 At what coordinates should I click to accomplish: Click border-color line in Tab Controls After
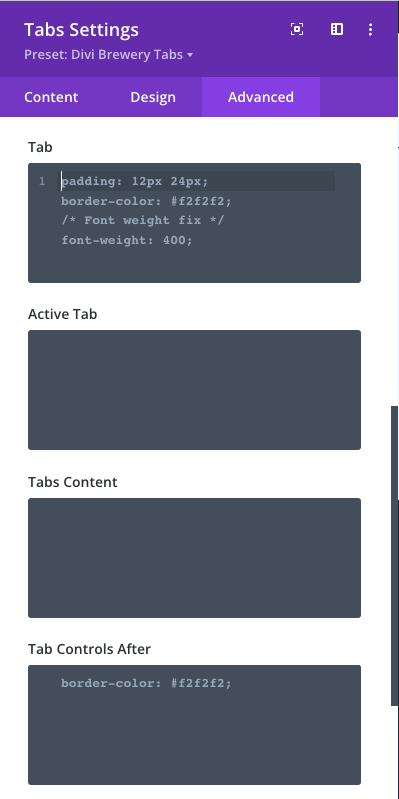coord(146,683)
